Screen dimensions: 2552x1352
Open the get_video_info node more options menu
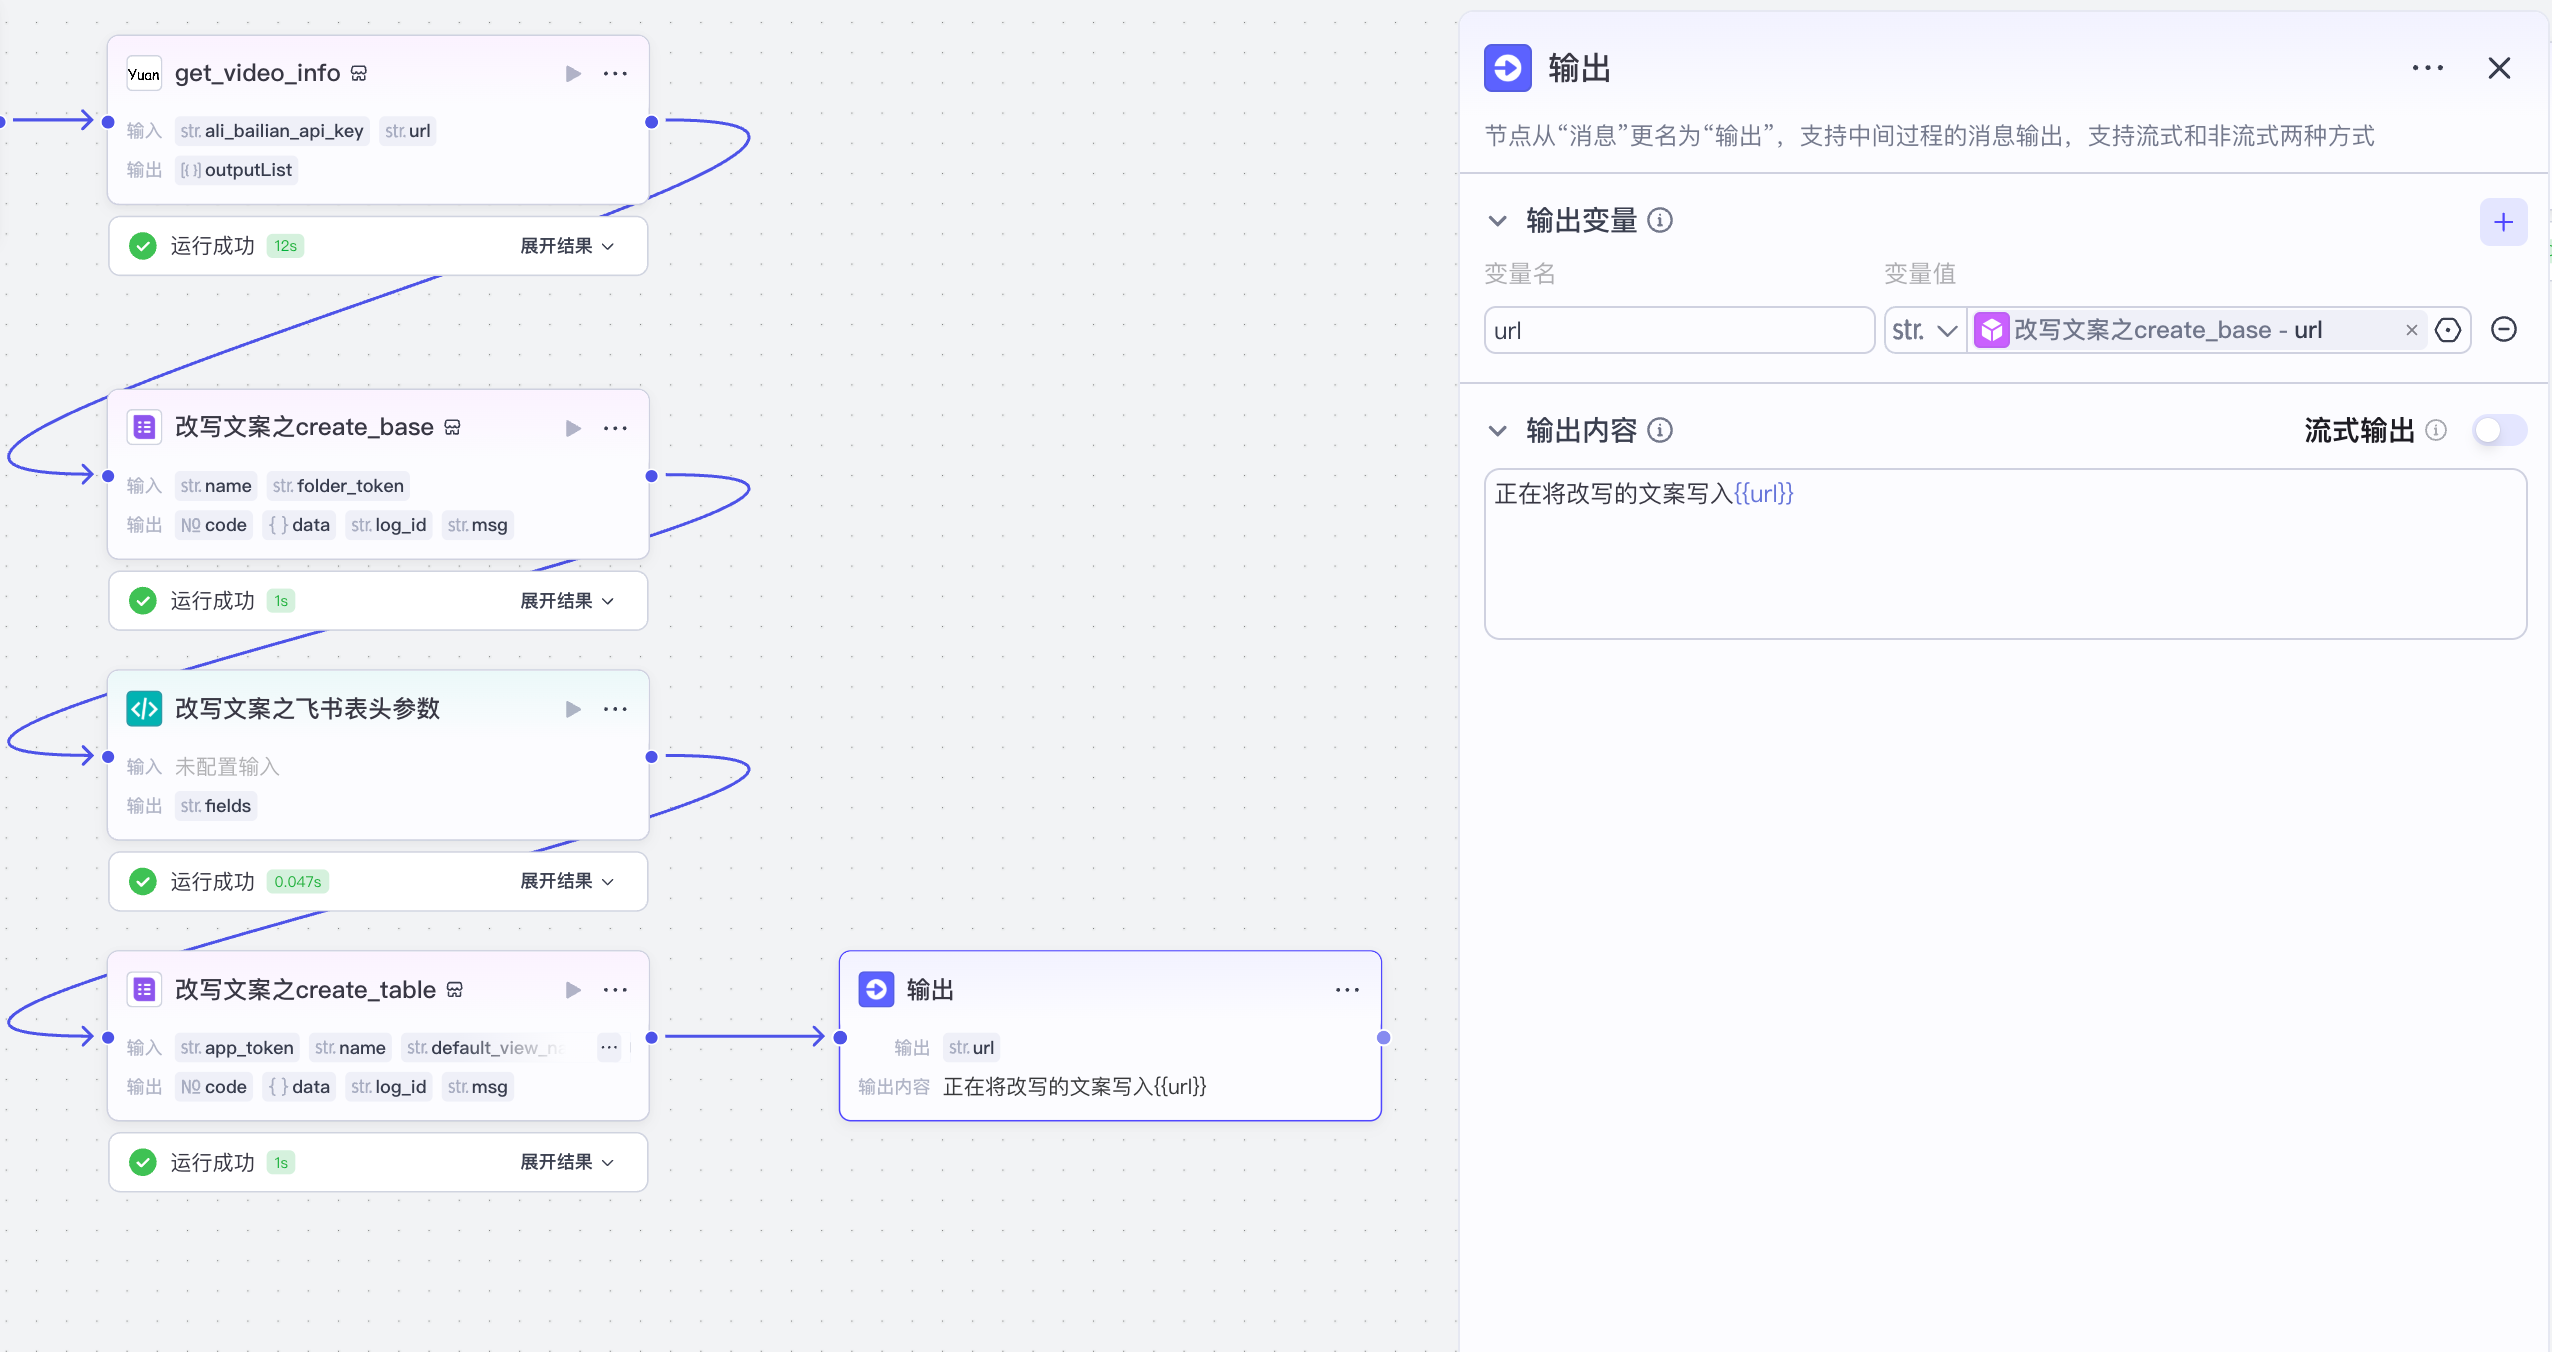pyautogui.click(x=615, y=73)
